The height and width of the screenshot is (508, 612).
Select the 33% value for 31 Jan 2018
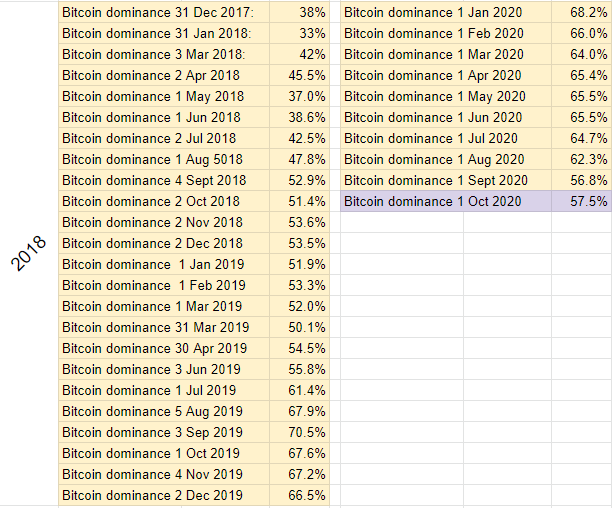click(299, 34)
